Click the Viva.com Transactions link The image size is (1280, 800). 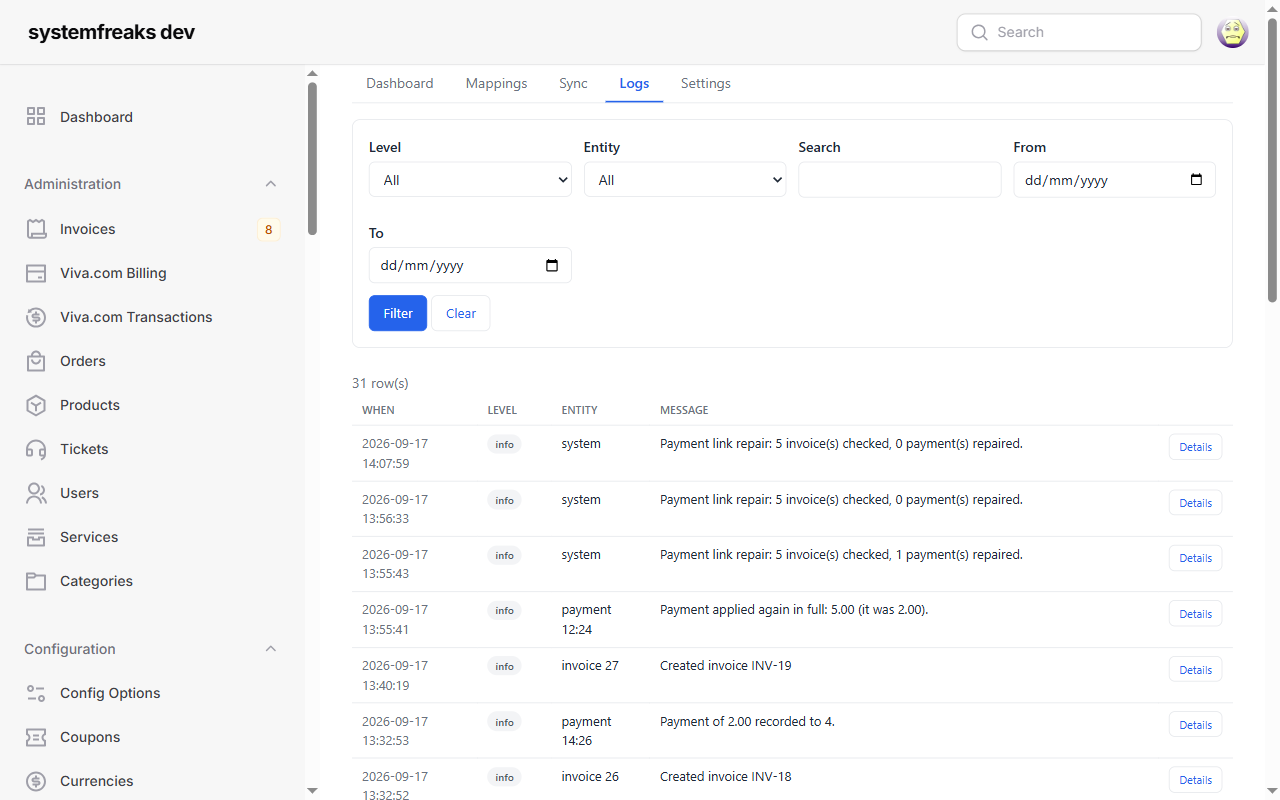pyautogui.click(x=136, y=317)
